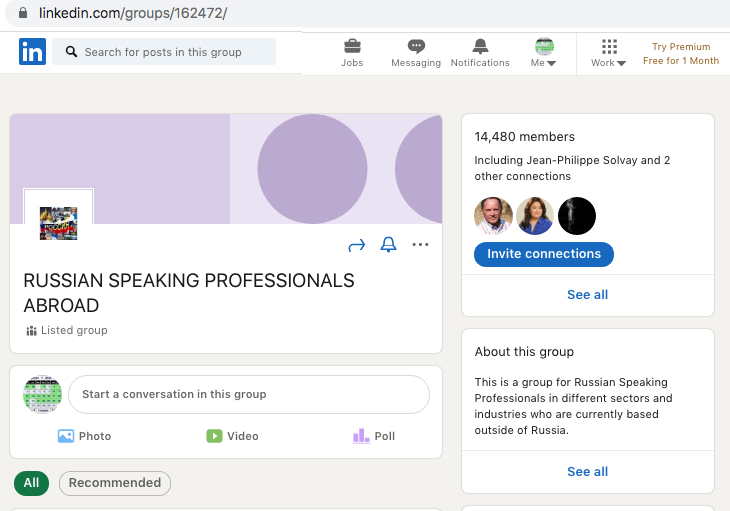The height and width of the screenshot is (511, 730).
Task: Select the Recommended feed filter
Action: pos(115,483)
